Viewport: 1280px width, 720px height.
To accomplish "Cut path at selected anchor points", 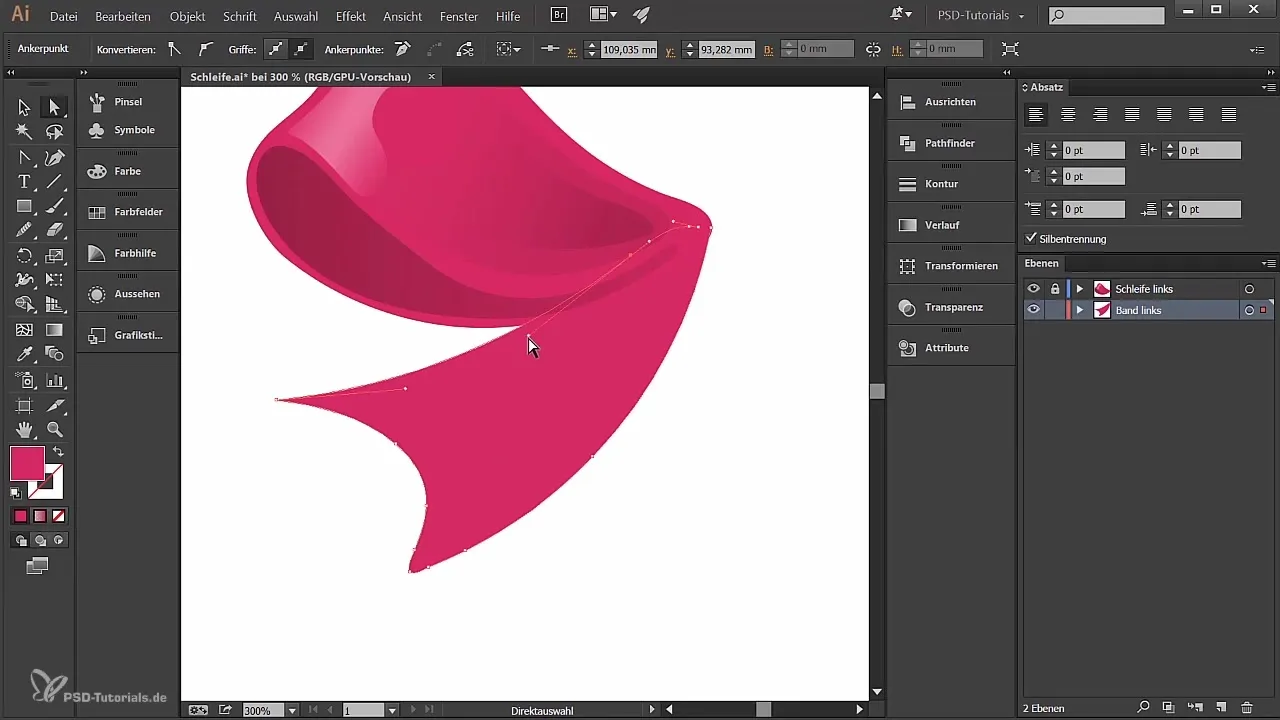I will tap(465, 48).
